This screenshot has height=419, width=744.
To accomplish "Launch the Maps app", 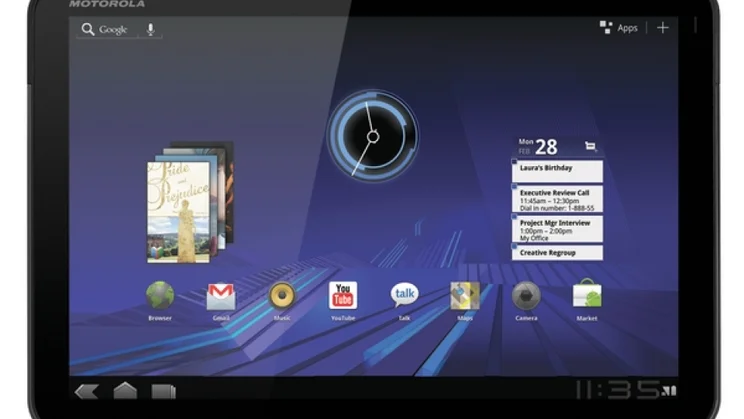I will 465,296.
